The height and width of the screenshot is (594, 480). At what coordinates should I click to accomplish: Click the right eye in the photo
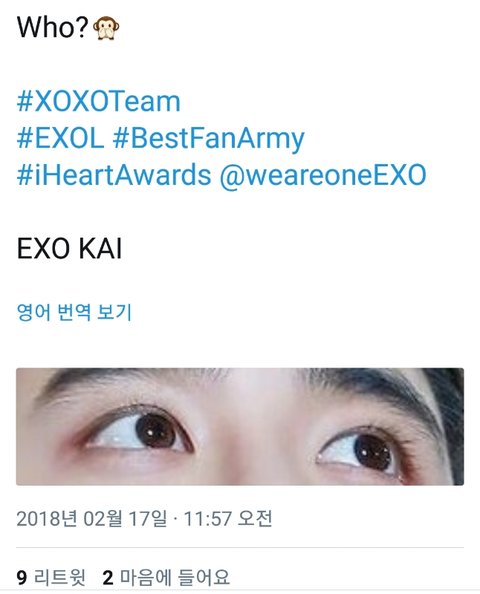(362, 451)
